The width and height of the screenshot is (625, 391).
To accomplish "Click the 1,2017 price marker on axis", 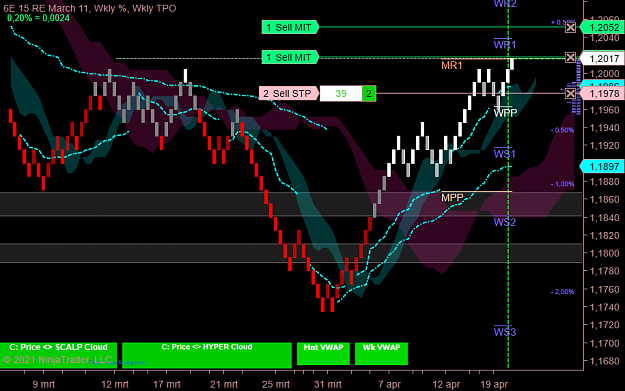I will [602, 58].
